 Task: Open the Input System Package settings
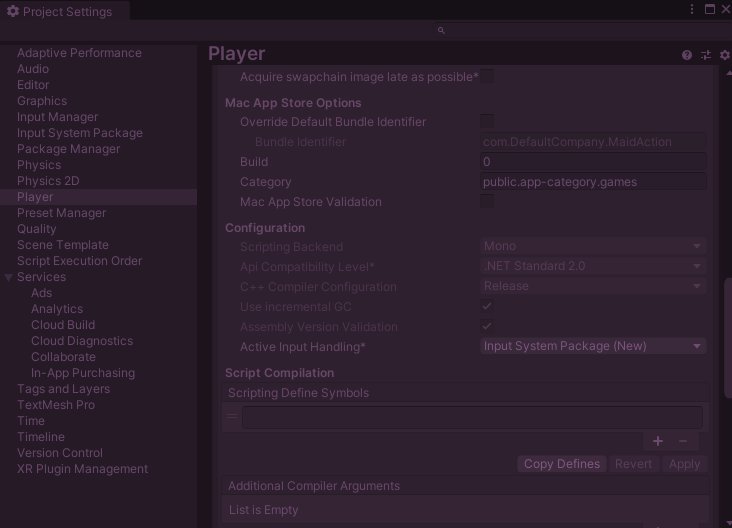(80, 133)
